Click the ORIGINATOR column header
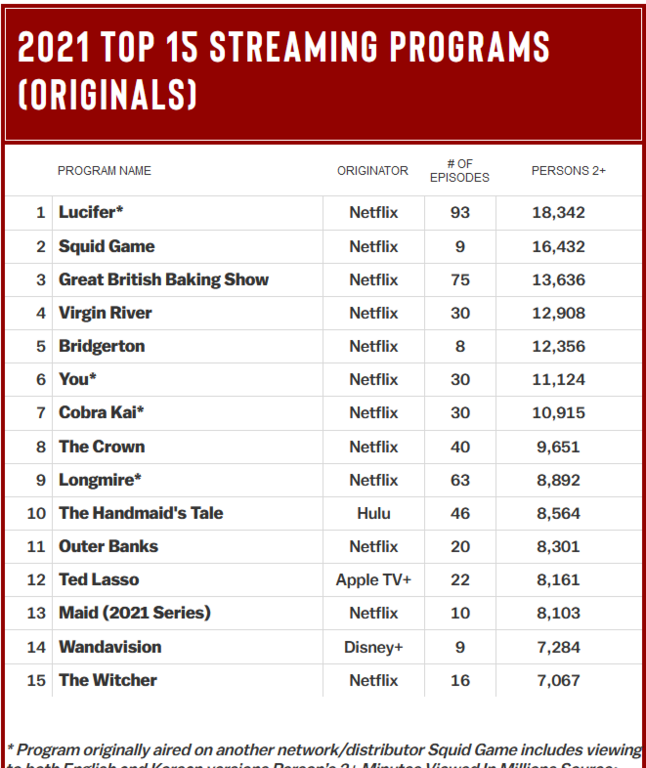The width and height of the screenshot is (646, 768). [x=372, y=171]
